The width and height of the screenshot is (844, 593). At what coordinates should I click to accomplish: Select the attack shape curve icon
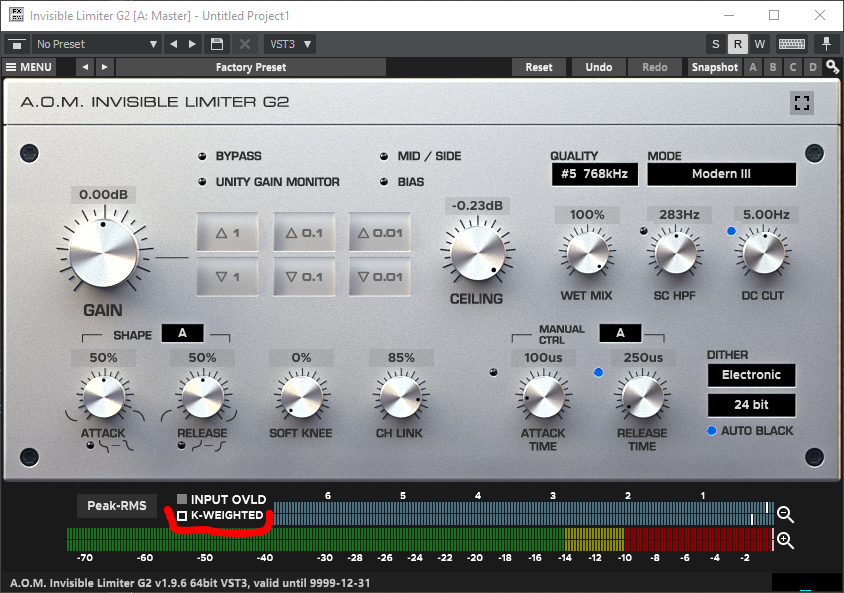click(x=110, y=446)
